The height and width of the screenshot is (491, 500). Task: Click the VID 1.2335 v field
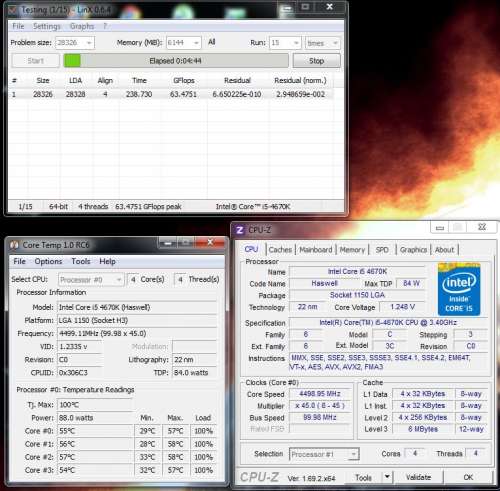(79, 347)
